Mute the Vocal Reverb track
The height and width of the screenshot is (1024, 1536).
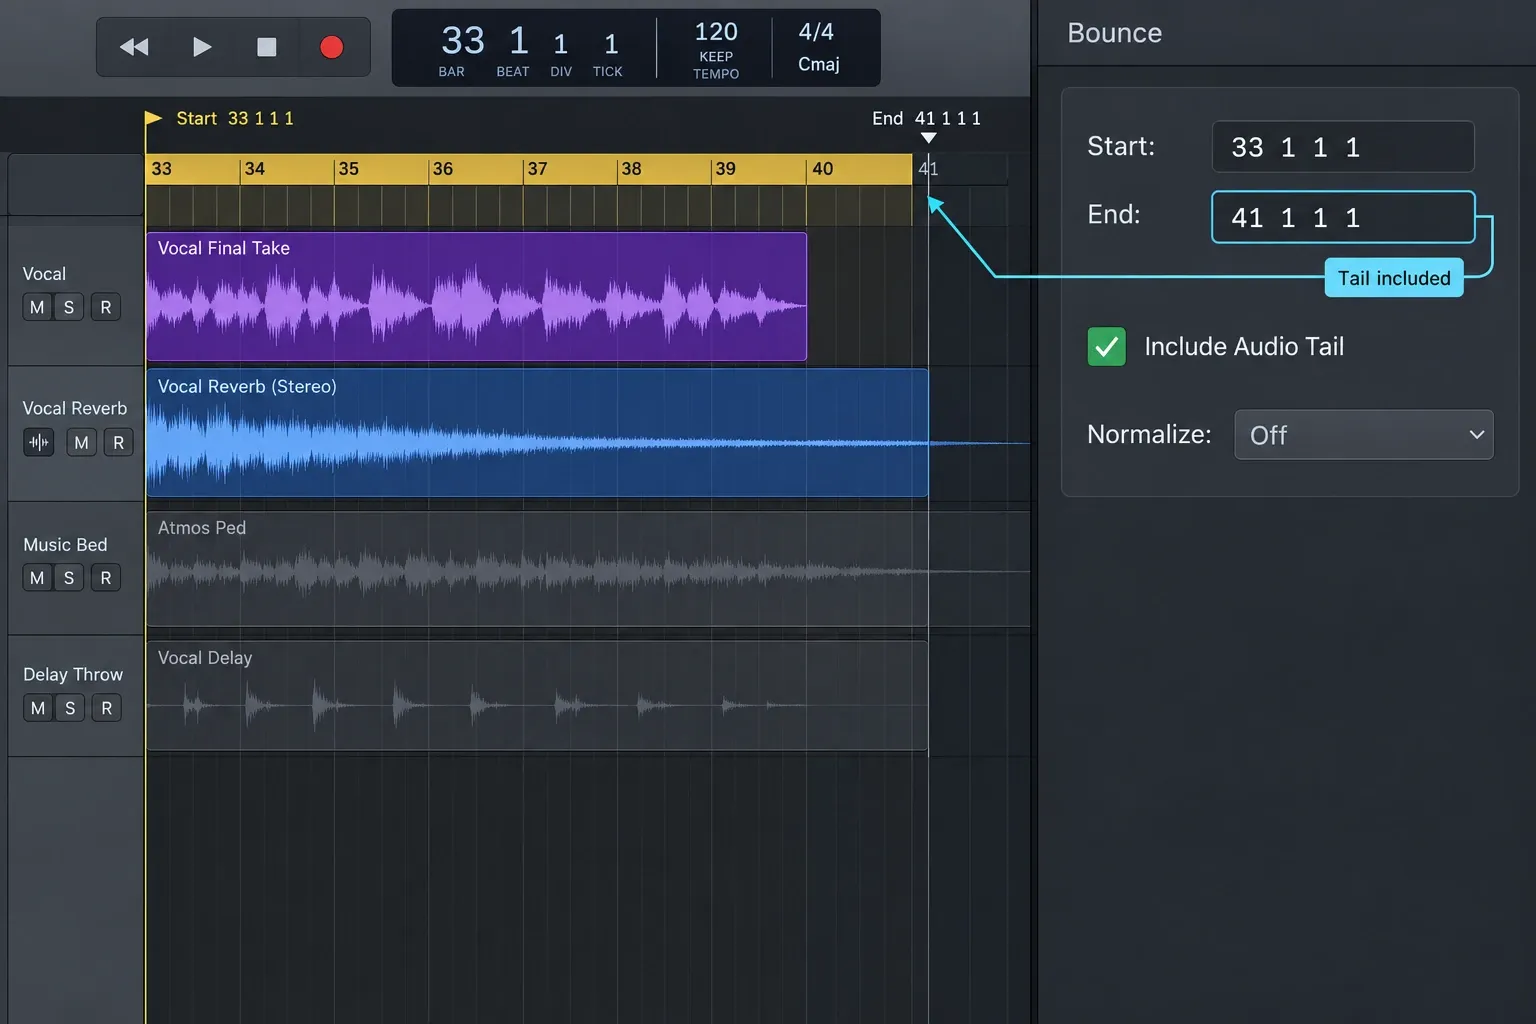pyautogui.click(x=82, y=442)
